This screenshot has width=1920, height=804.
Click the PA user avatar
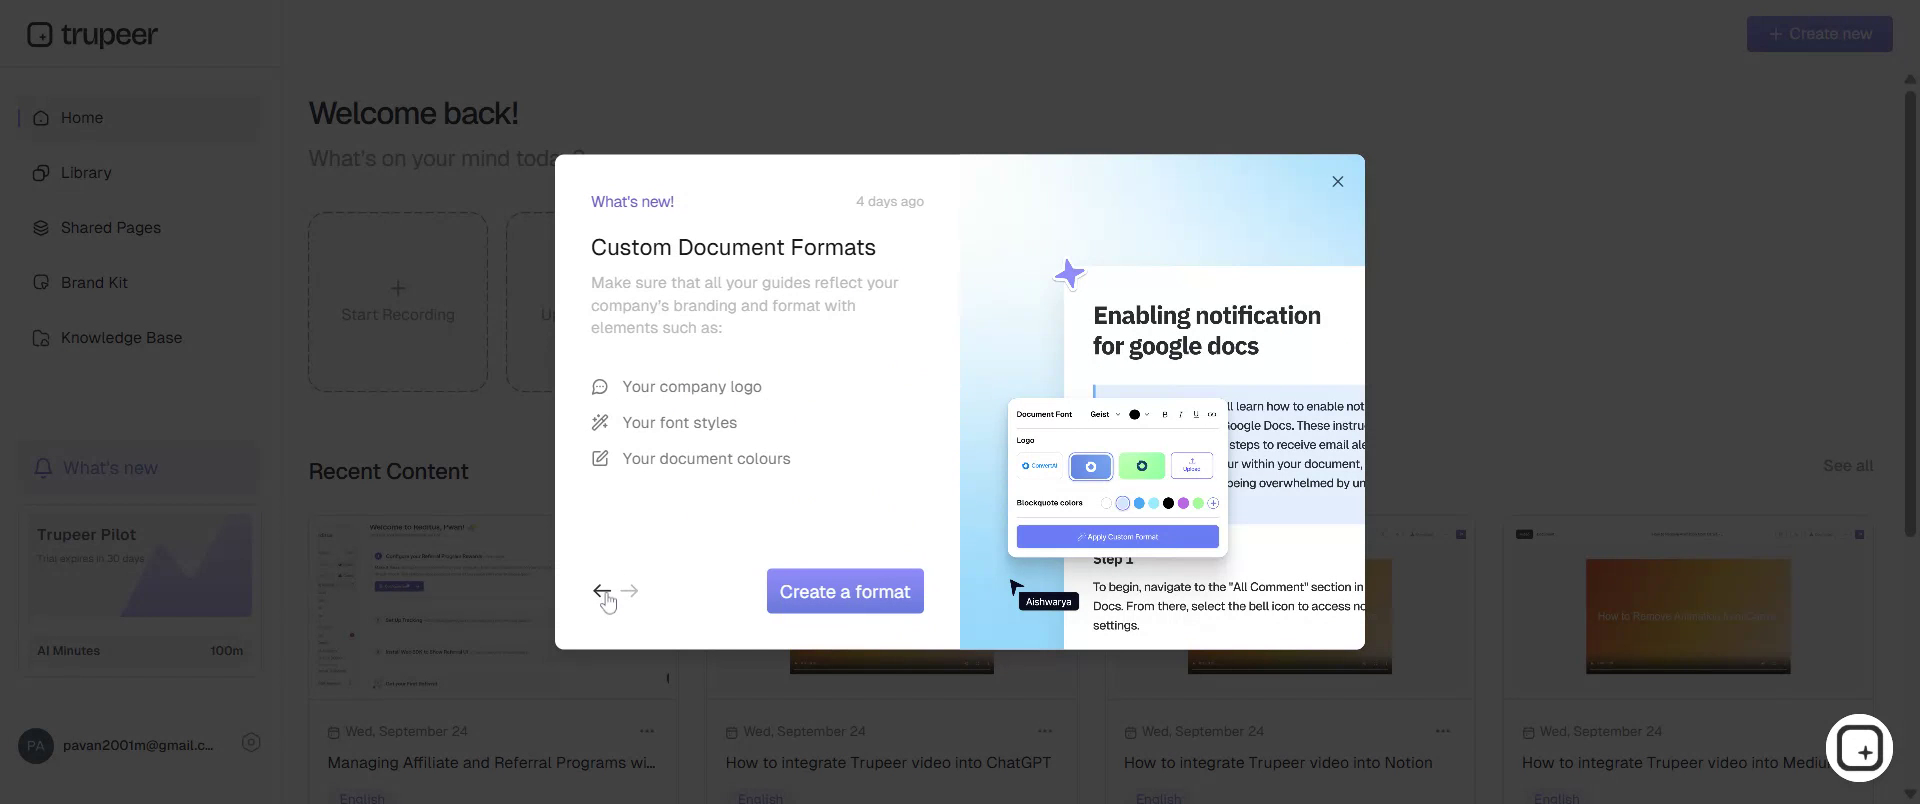[x=36, y=746]
